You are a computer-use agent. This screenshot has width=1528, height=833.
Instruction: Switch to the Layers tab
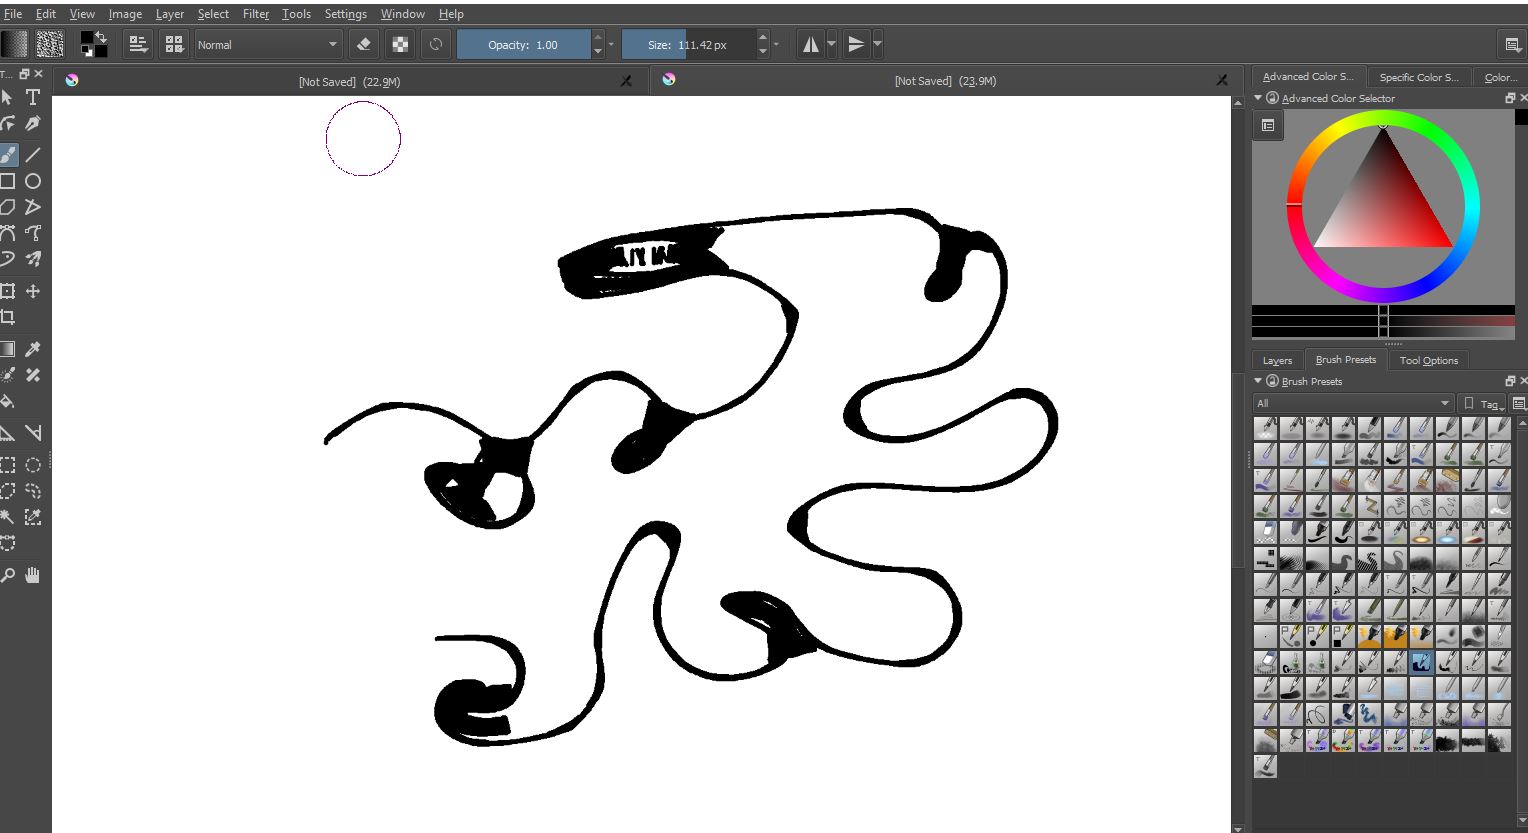pyautogui.click(x=1277, y=360)
